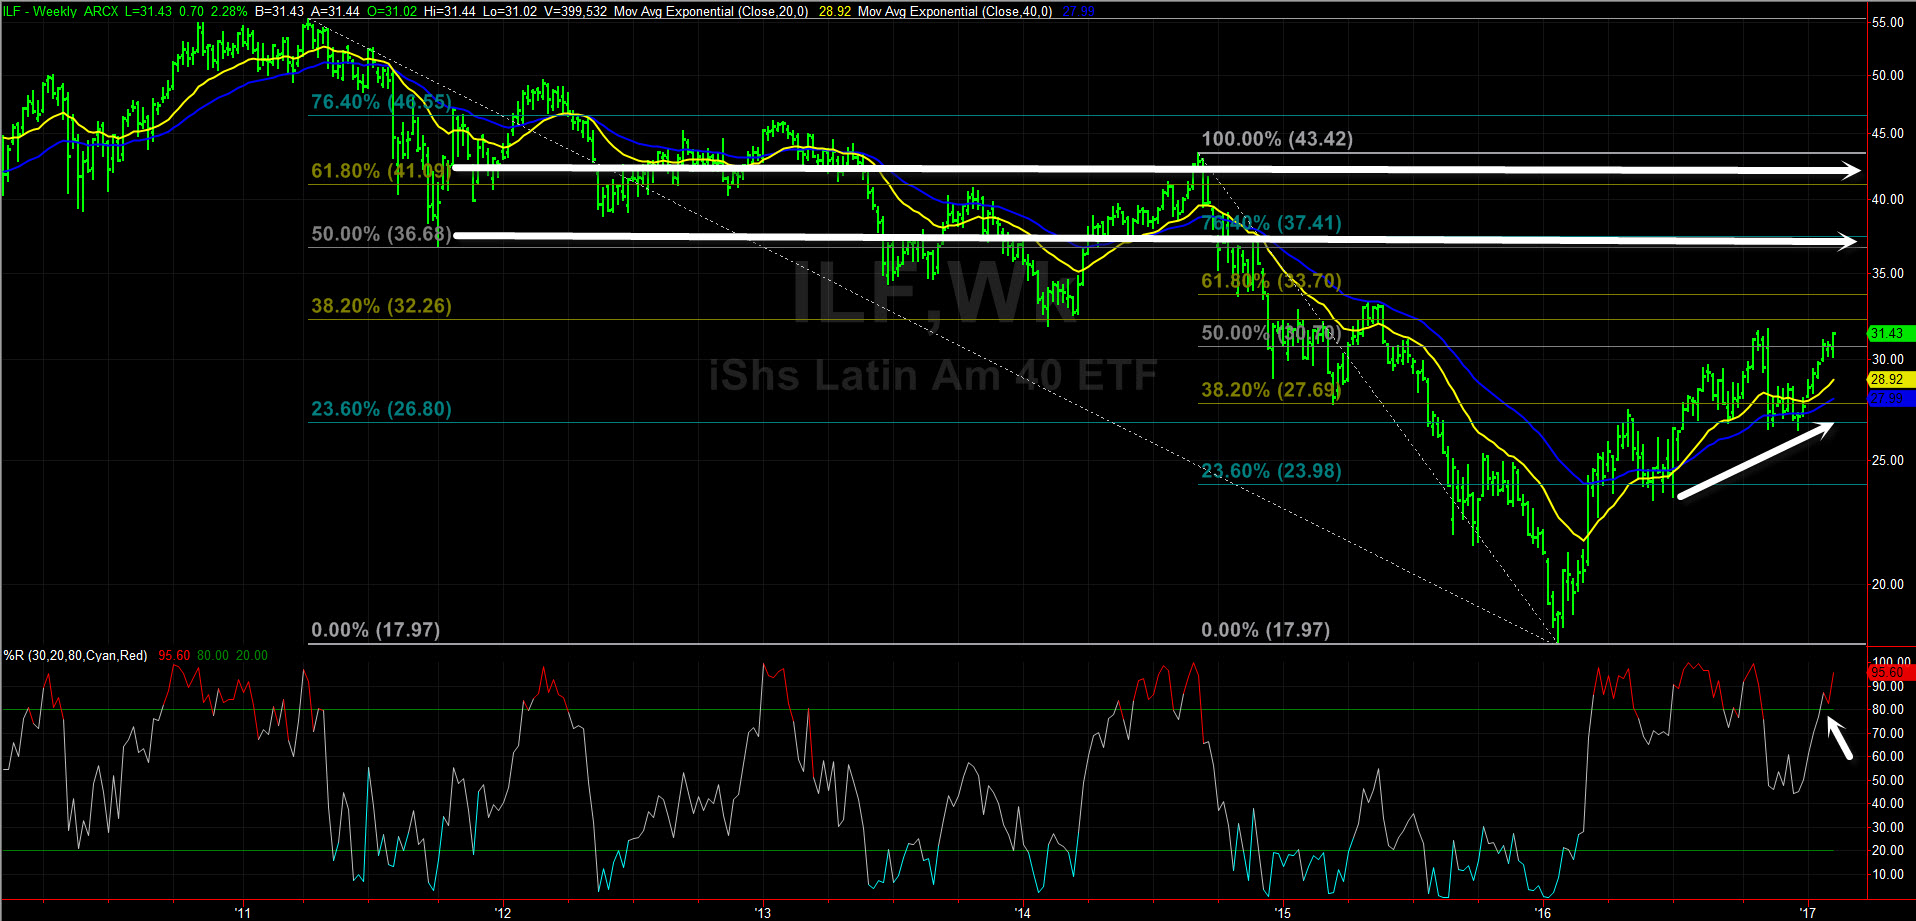
Task: Select the V=399,532 volume readout
Action: [576, 11]
